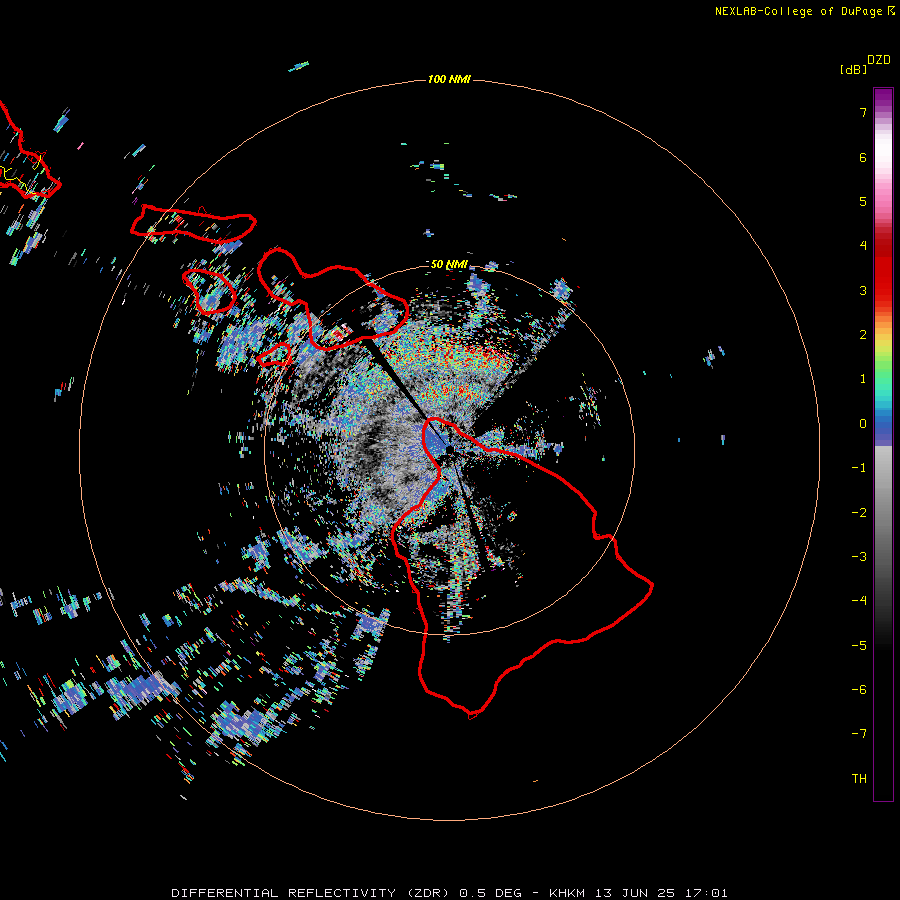Click the DZD colorbar title
This screenshot has width=900, height=900.
point(879,60)
